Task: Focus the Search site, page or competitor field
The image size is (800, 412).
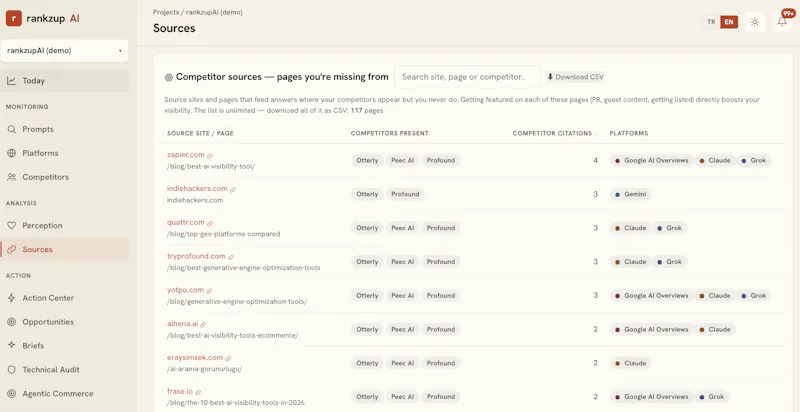Action: click(x=467, y=77)
